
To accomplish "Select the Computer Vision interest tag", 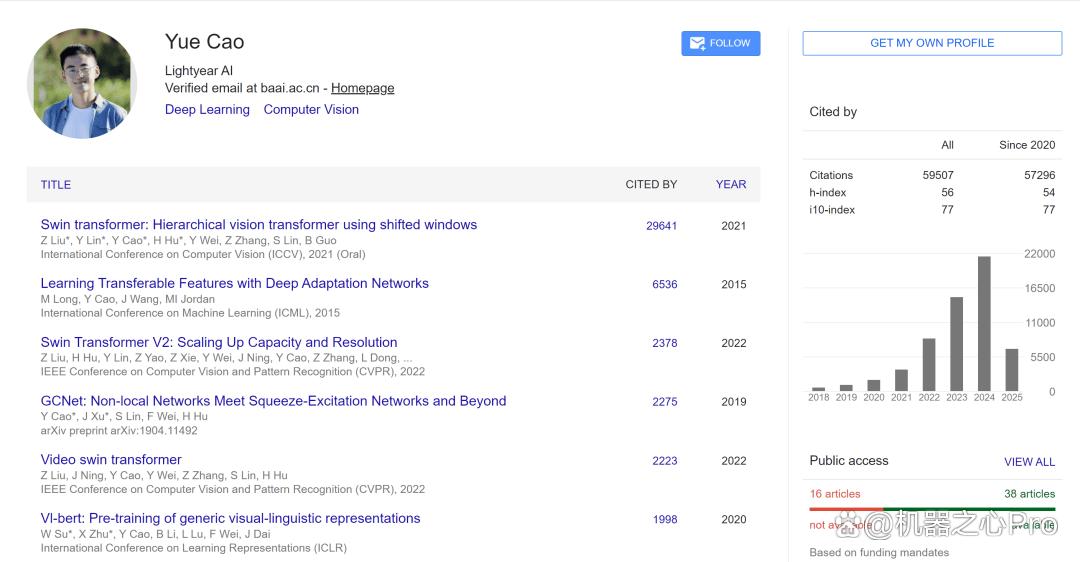I will point(311,110).
